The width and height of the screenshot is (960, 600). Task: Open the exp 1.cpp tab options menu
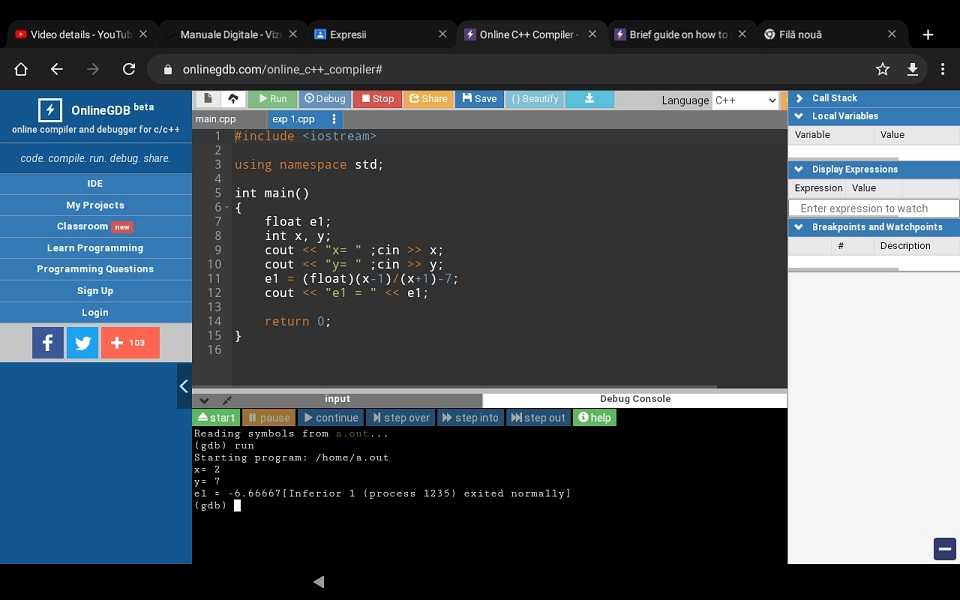[x=334, y=119]
